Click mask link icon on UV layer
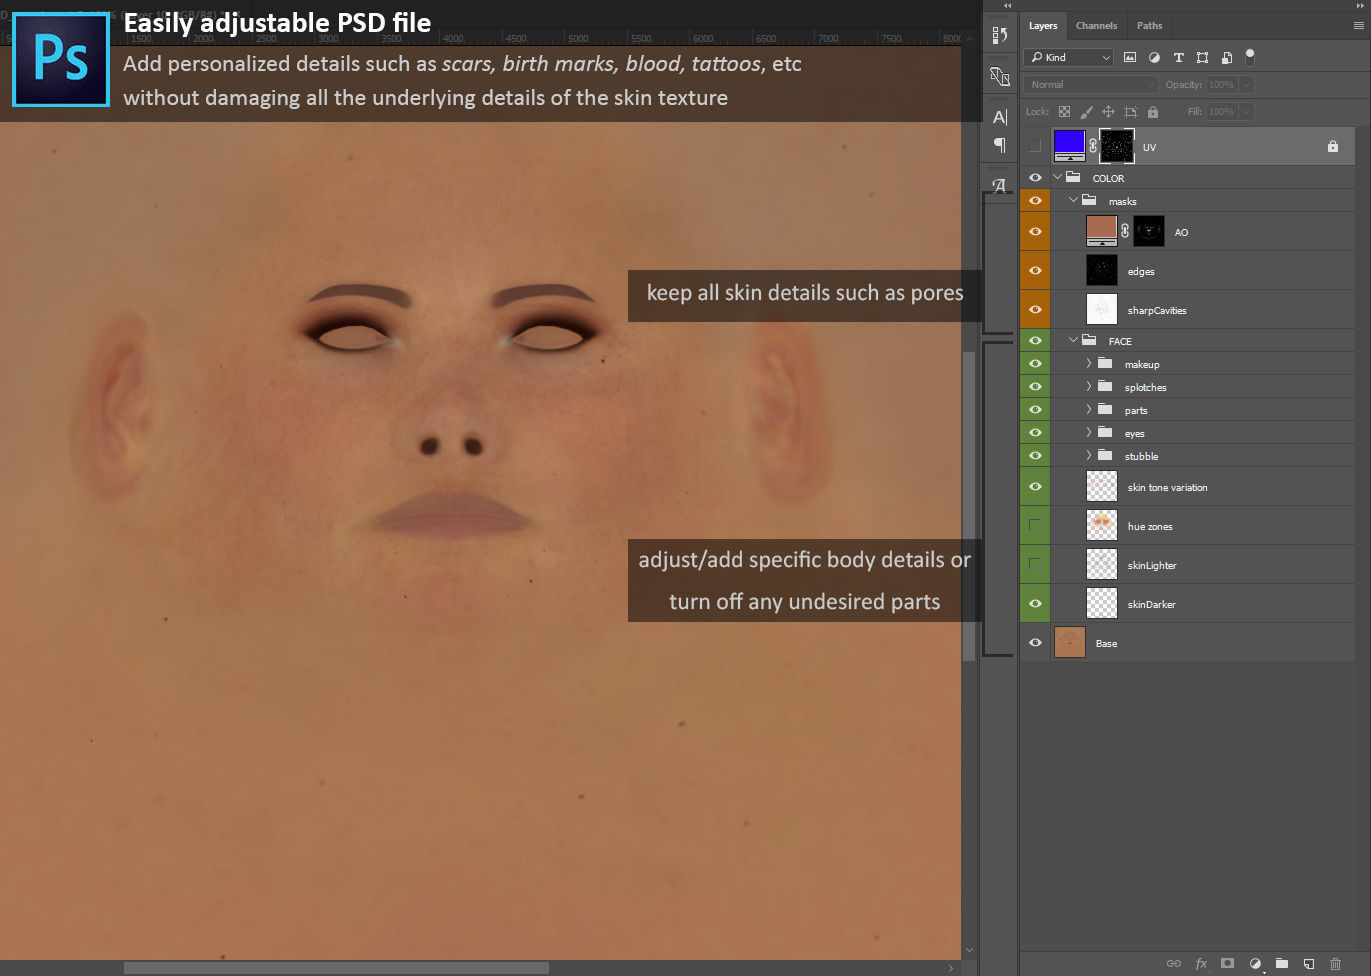Viewport: 1371px width, 976px height. 1093,146
